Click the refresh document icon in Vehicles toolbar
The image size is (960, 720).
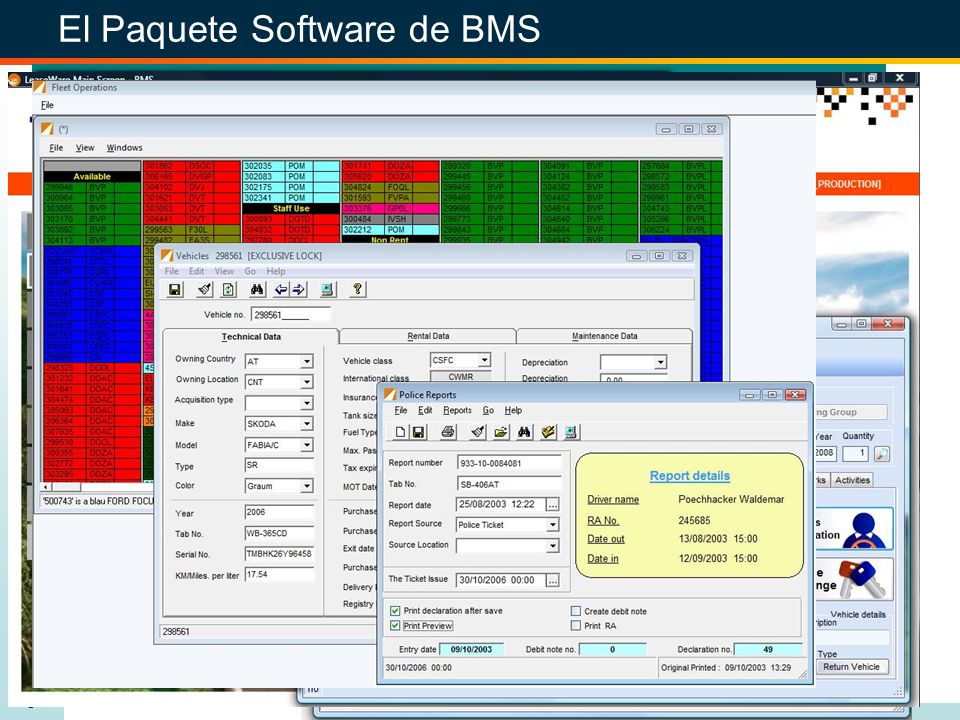pyautogui.click(x=228, y=290)
